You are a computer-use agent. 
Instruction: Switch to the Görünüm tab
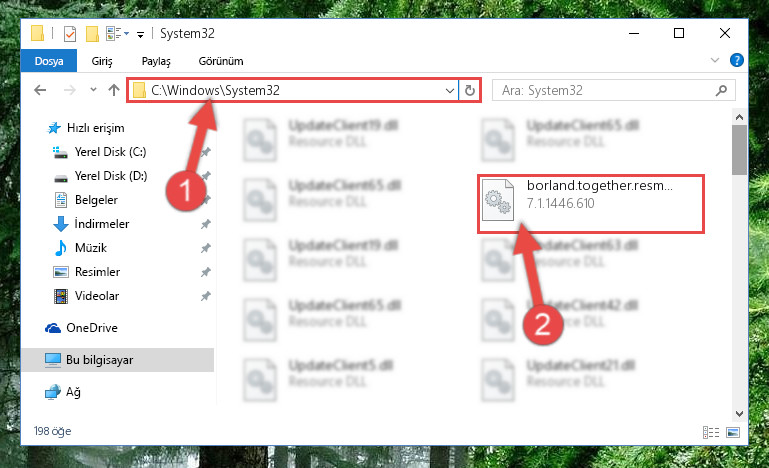221,61
